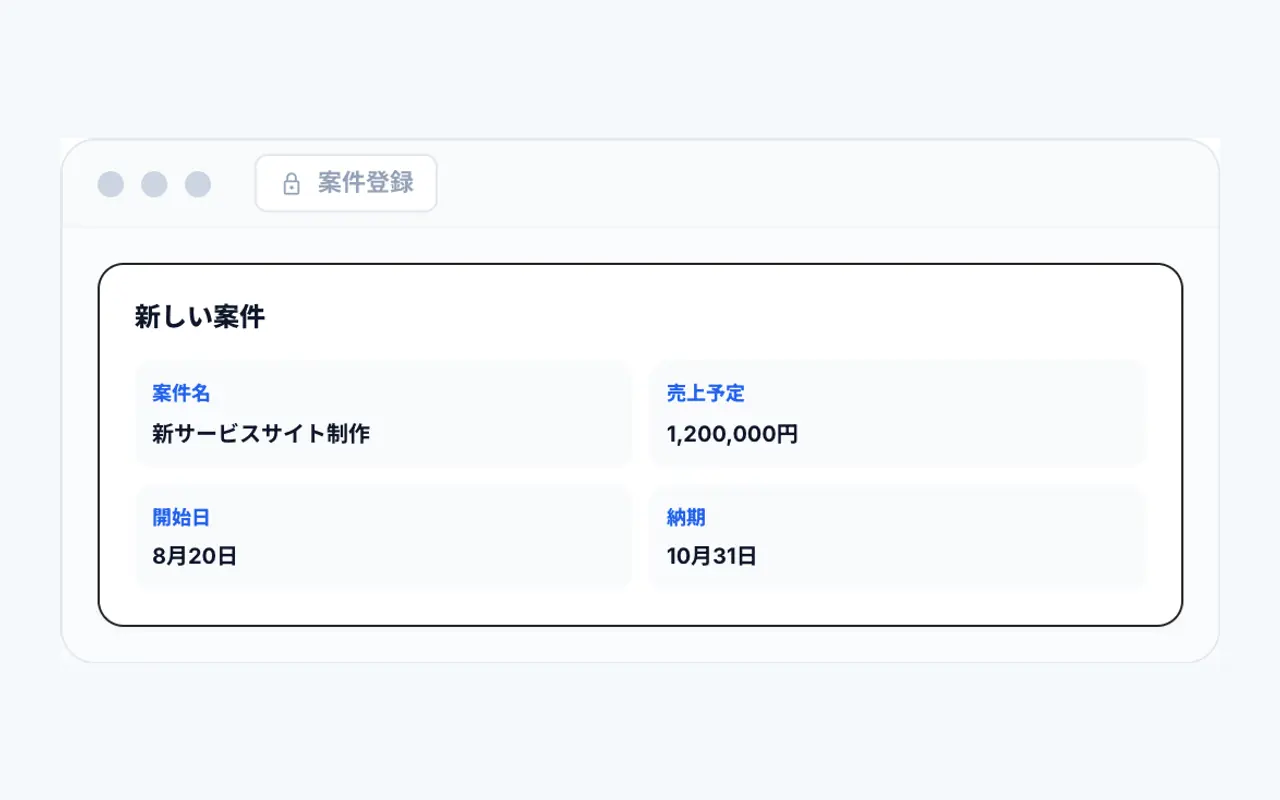Click the 案件名 field label
The height and width of the screenshot is (800, 1280).
pos(181,394)
